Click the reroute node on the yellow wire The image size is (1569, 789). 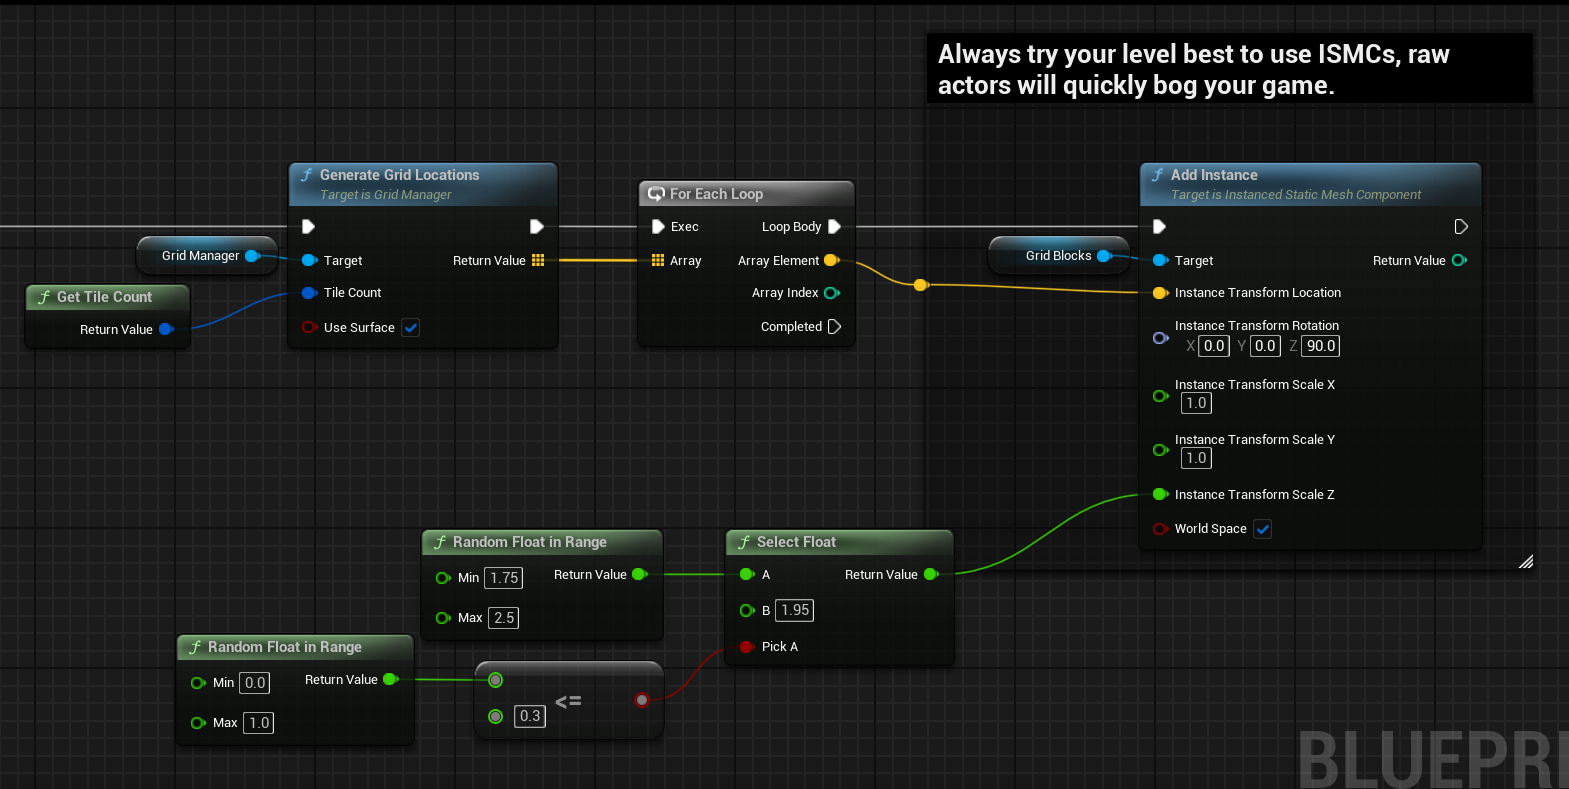[x=920, y=285]
